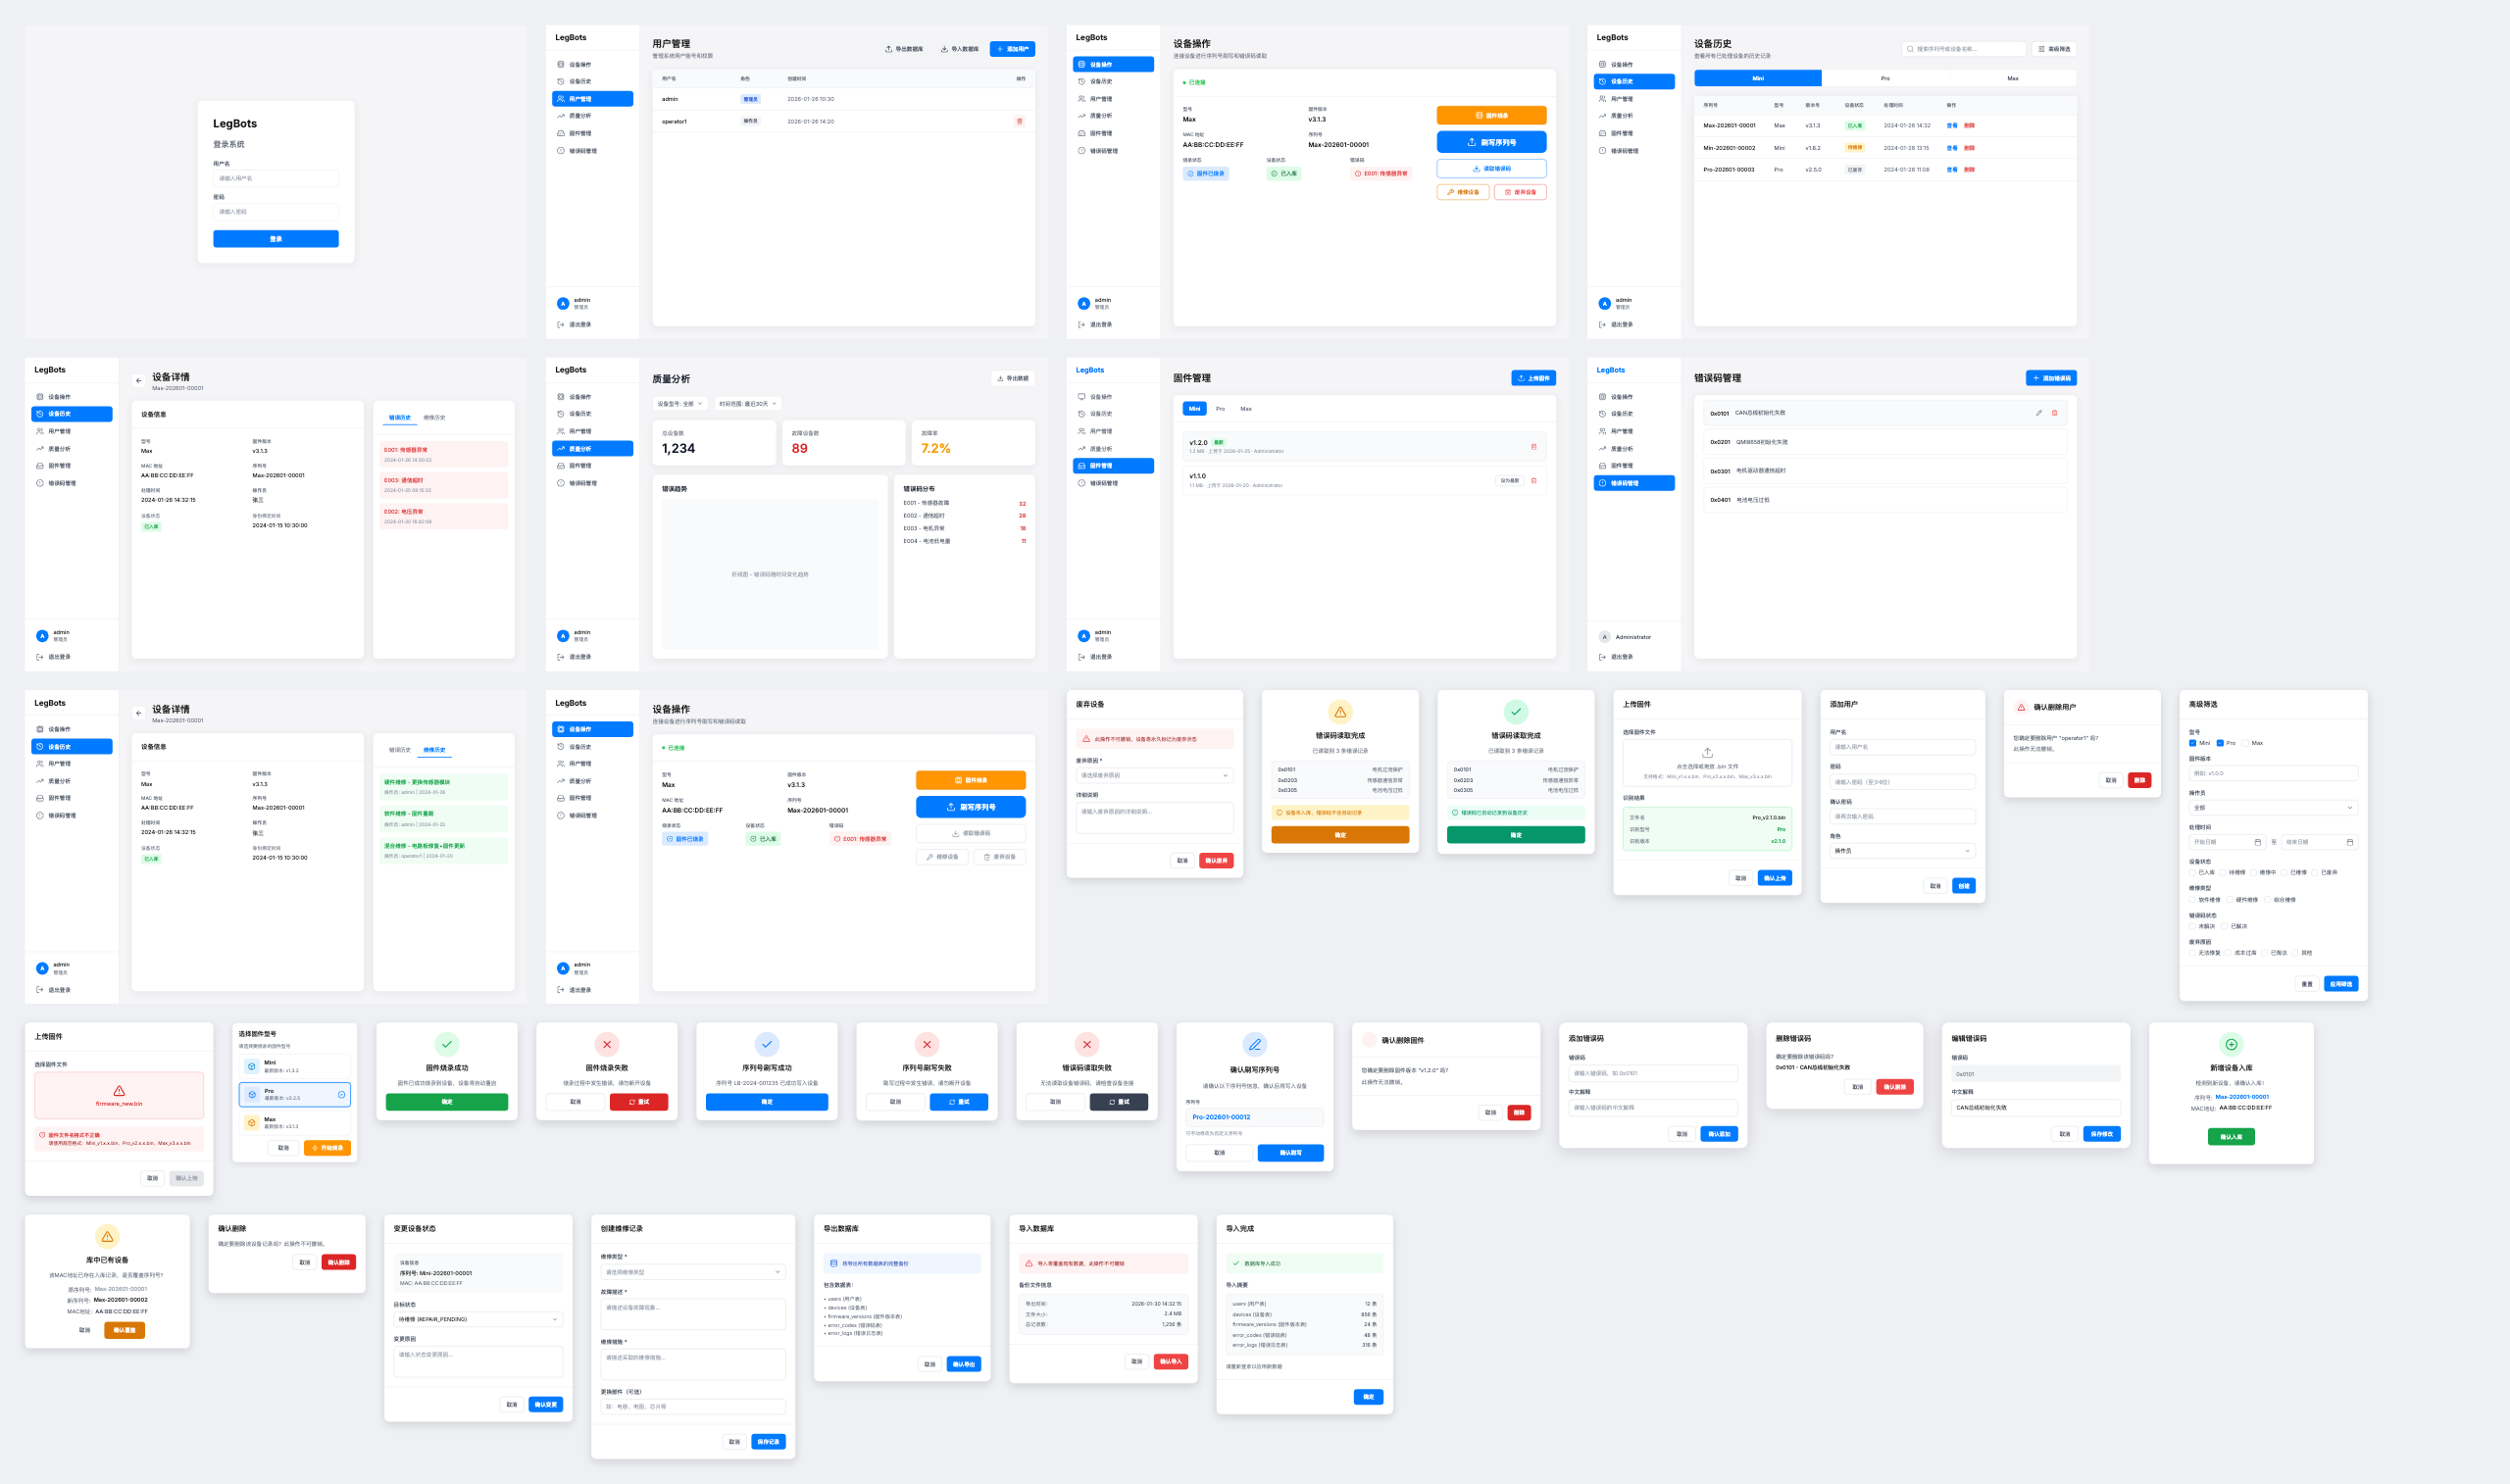
Task: Click 导出数据库 on 用户管理 page
Action: tap(904, 49)
